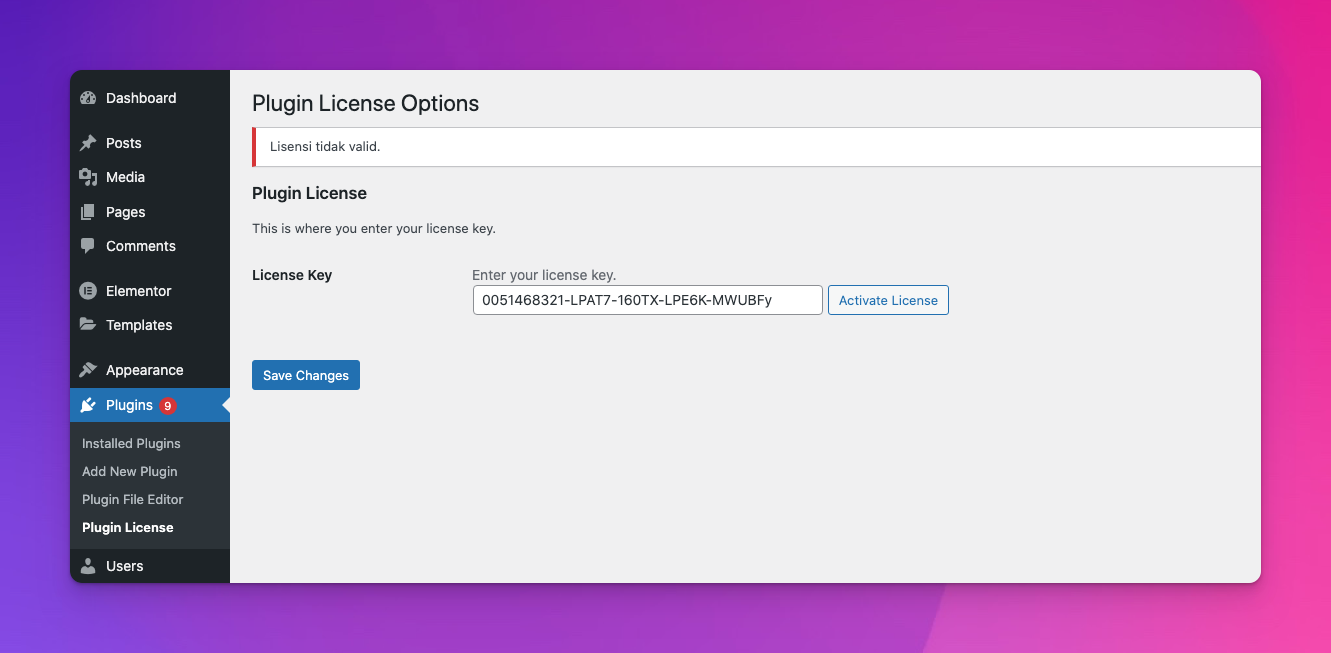Focus the license key input field
Image resolution: width=1331 pixels, height=653 pixels.
coord(647,300)
